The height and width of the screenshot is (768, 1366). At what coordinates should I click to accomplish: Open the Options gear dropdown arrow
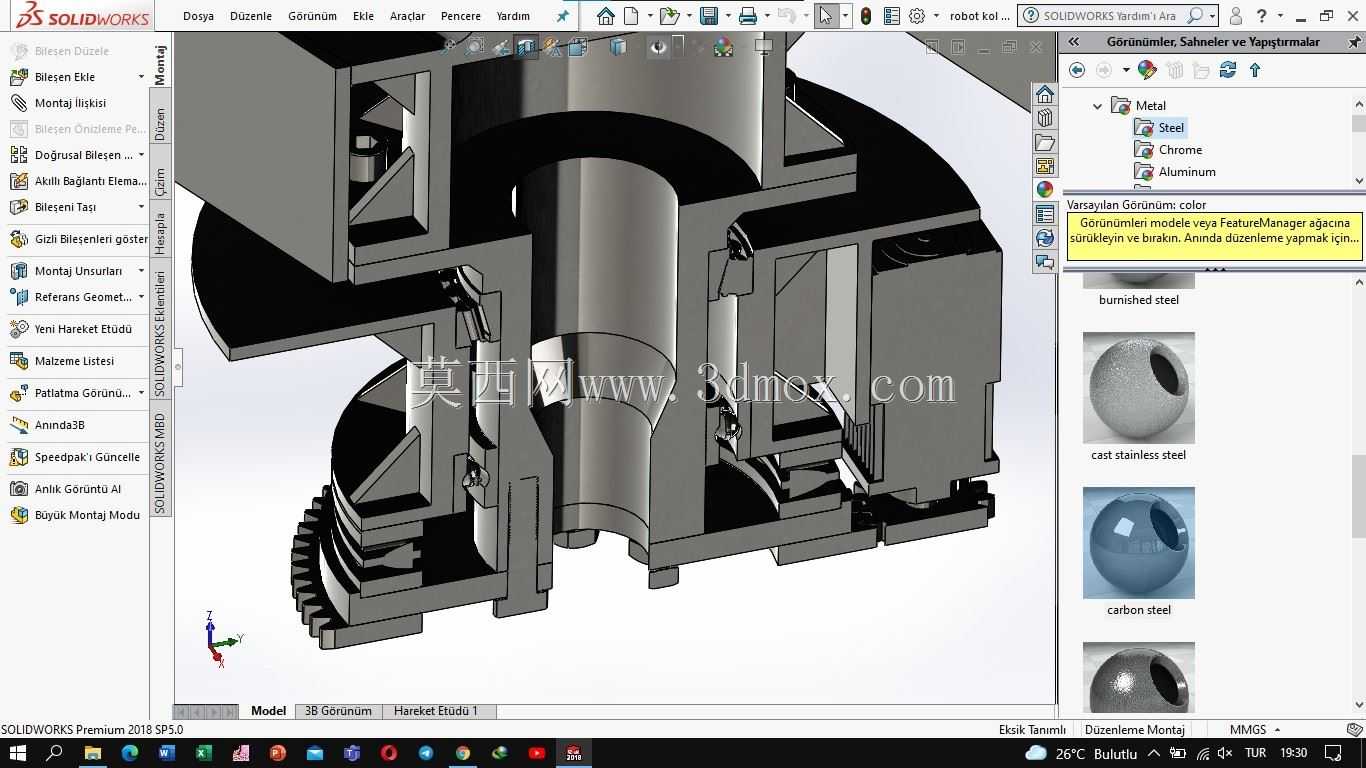tap(936, 16)
